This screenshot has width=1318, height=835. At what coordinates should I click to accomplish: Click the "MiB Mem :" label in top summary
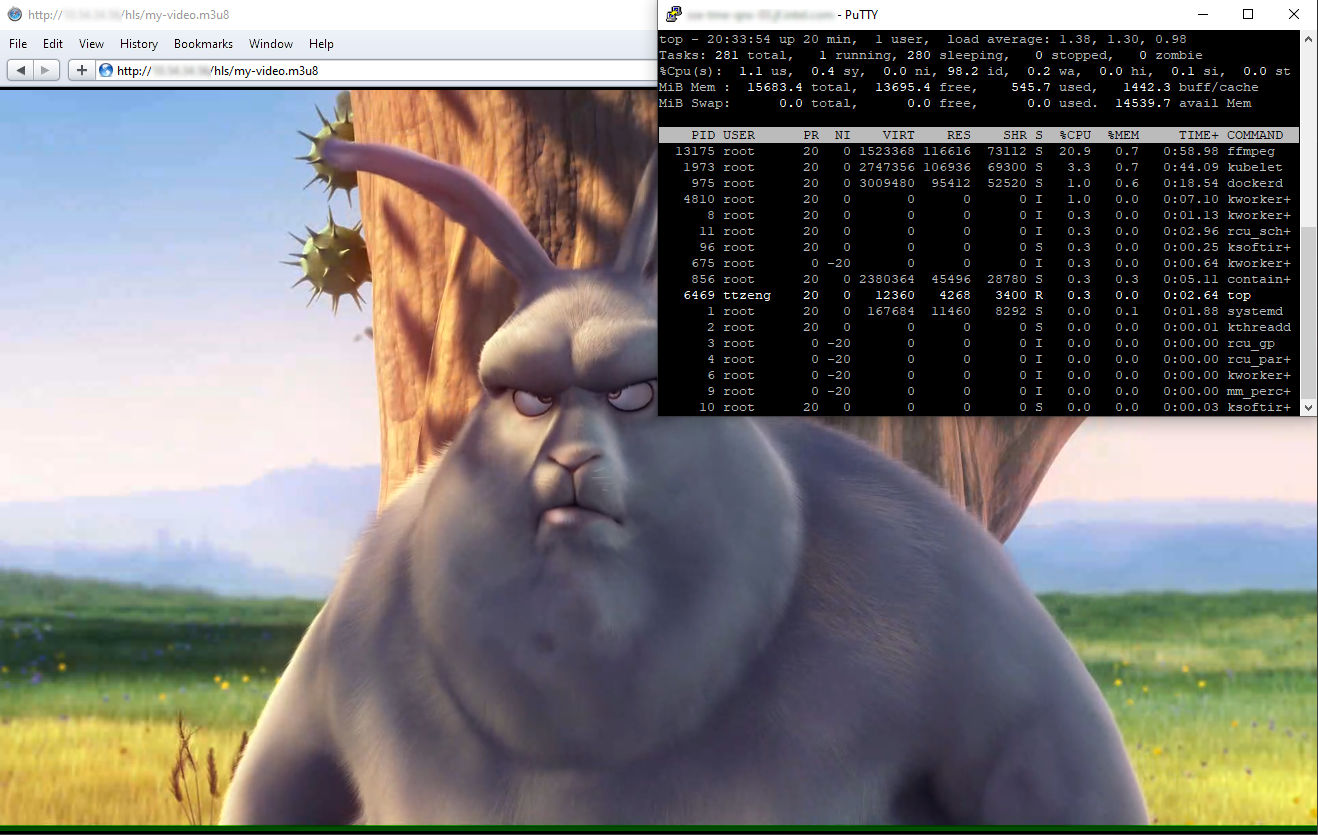(x=695, y=87)
